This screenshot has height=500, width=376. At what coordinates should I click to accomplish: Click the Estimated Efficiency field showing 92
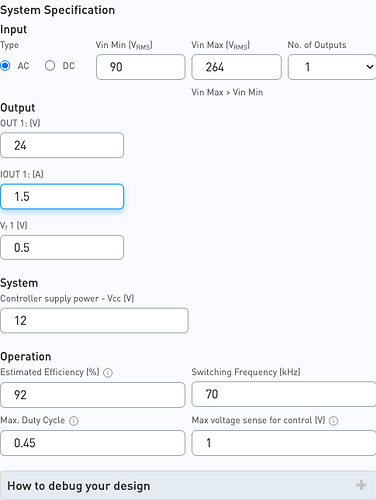pos(93,395)
